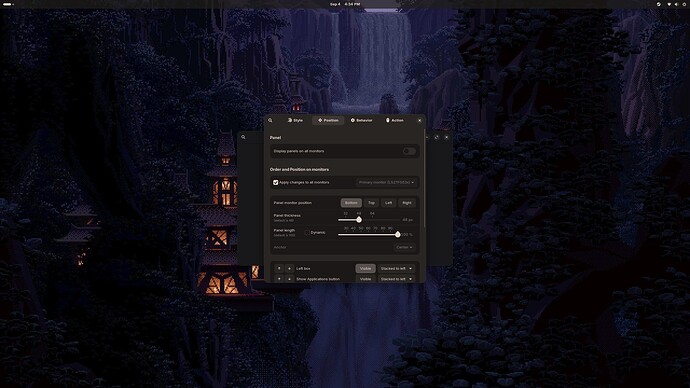Open the Activities indicator in top bar
The width and height of the screenshot is (690, 388).
pyautogui.click(x=8, y=4)
